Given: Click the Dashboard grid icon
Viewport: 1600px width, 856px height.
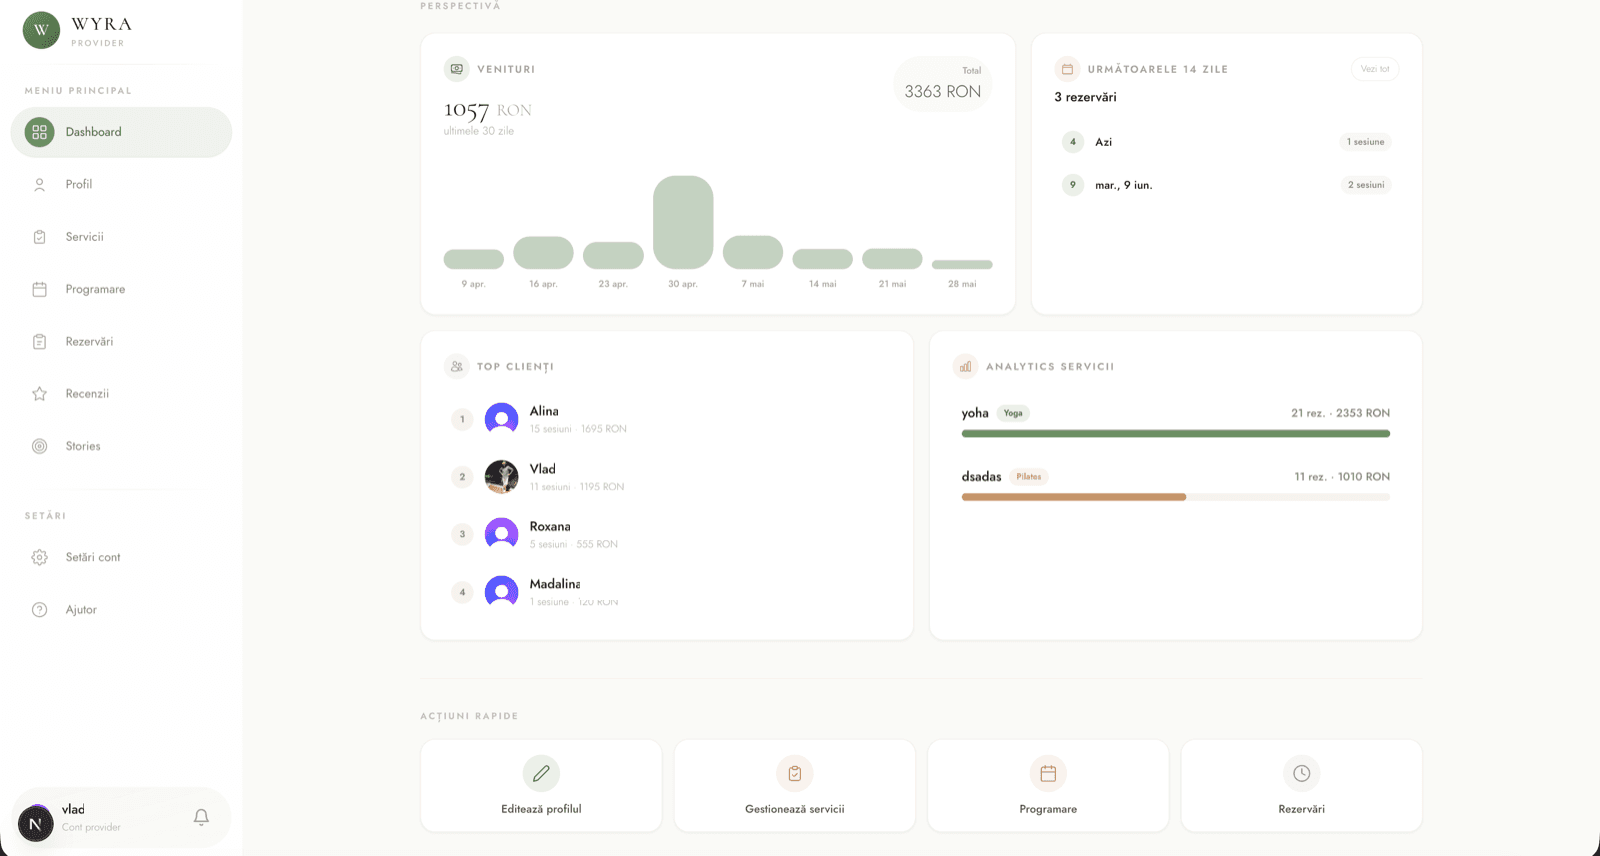Looking at the screenshot, I should click(40, 132).
